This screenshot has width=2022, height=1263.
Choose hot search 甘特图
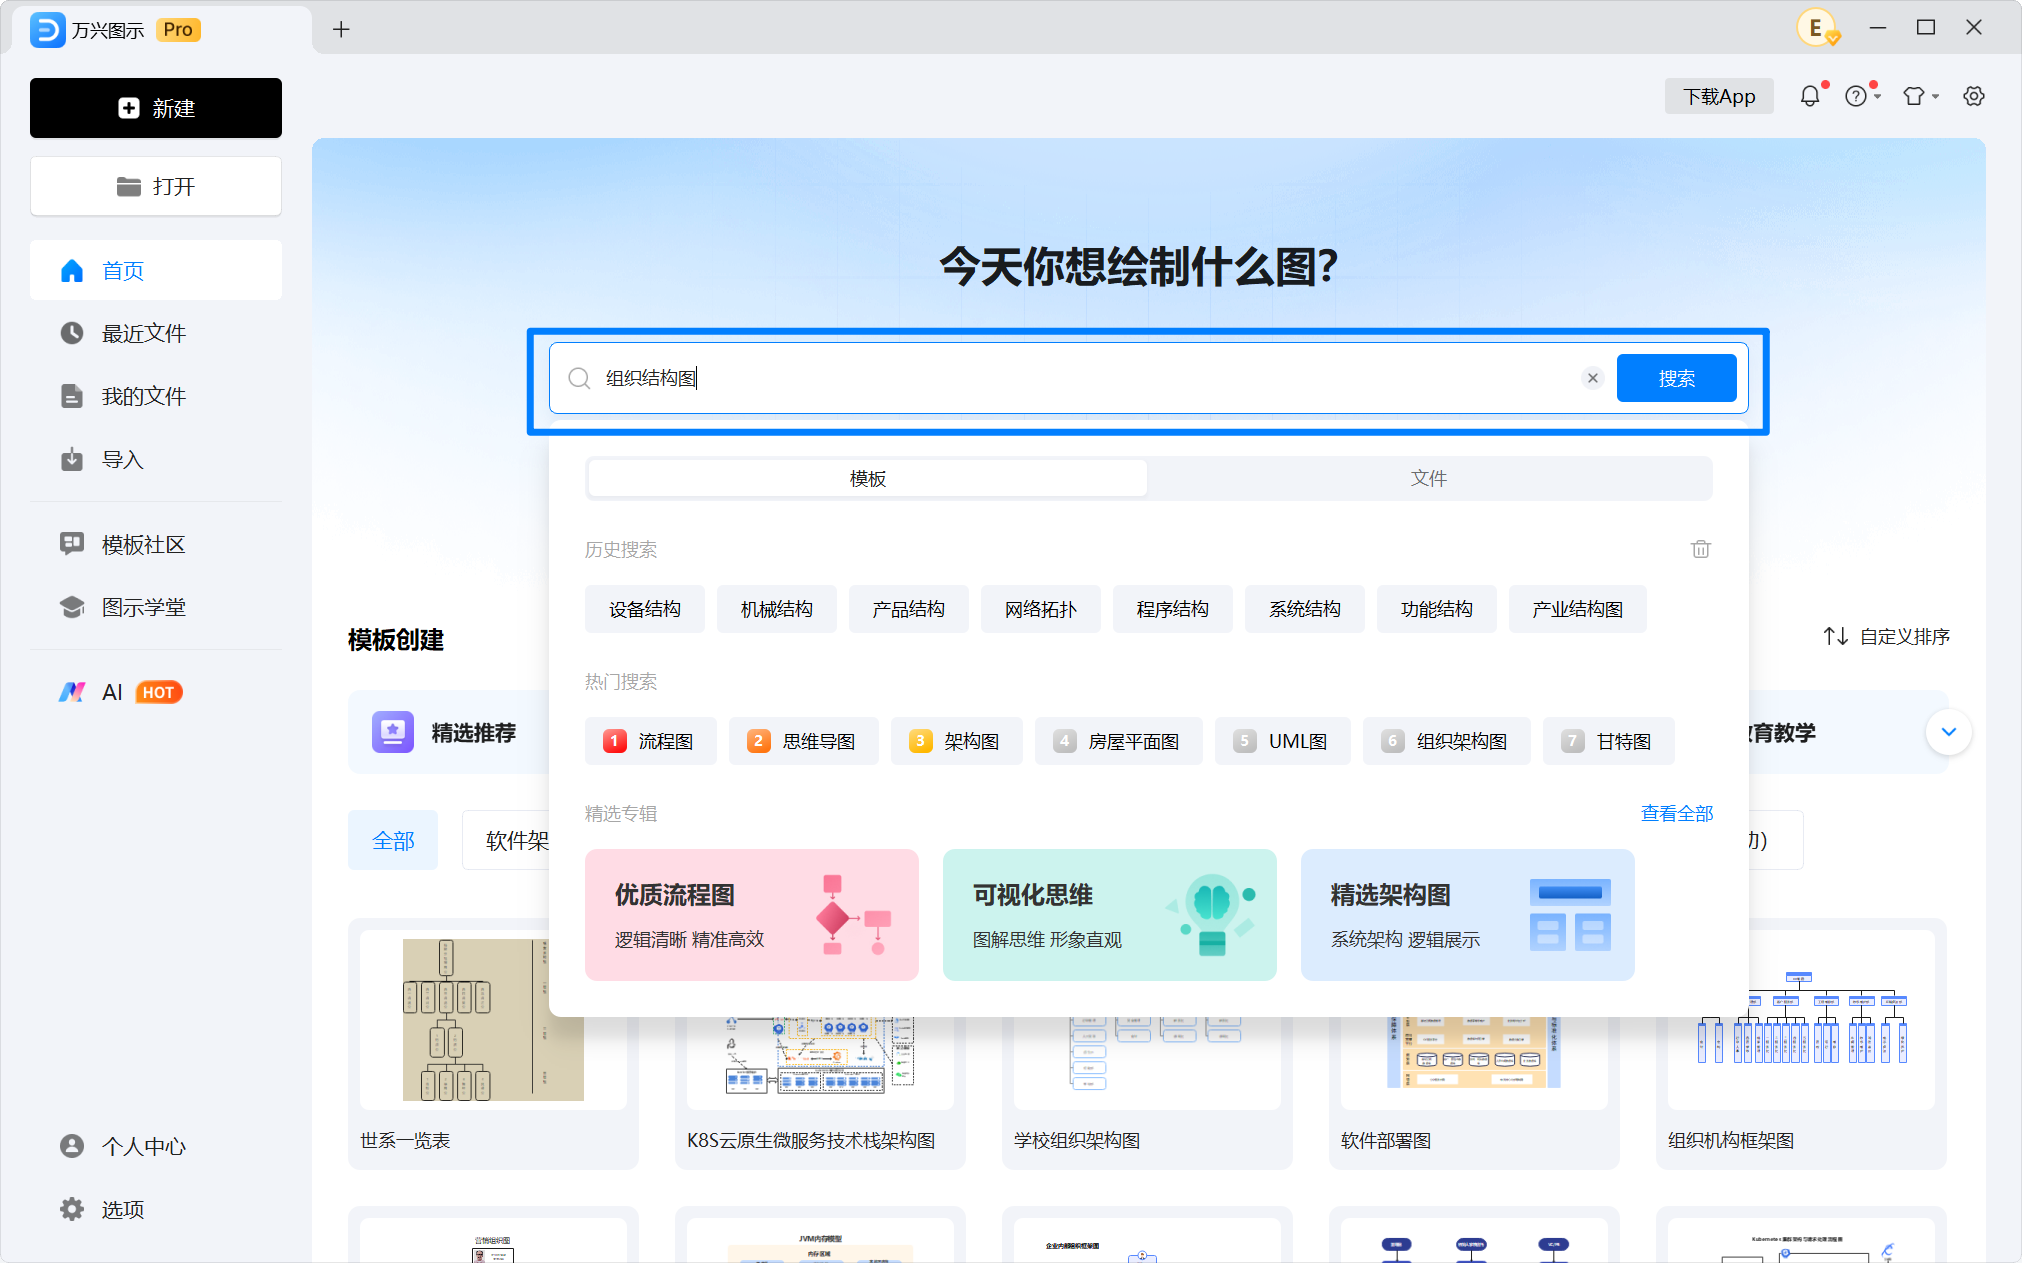tap(1609, 741)
